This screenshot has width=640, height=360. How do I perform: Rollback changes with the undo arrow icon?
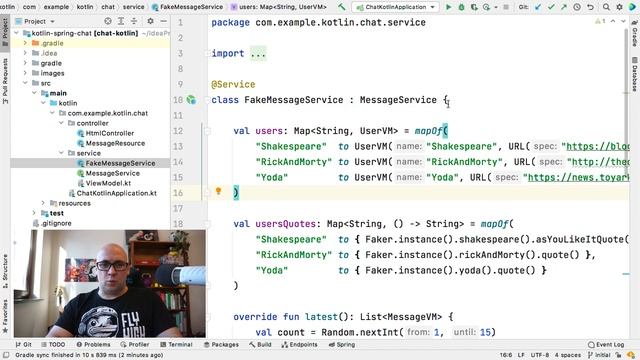click(x=590, y=7)
